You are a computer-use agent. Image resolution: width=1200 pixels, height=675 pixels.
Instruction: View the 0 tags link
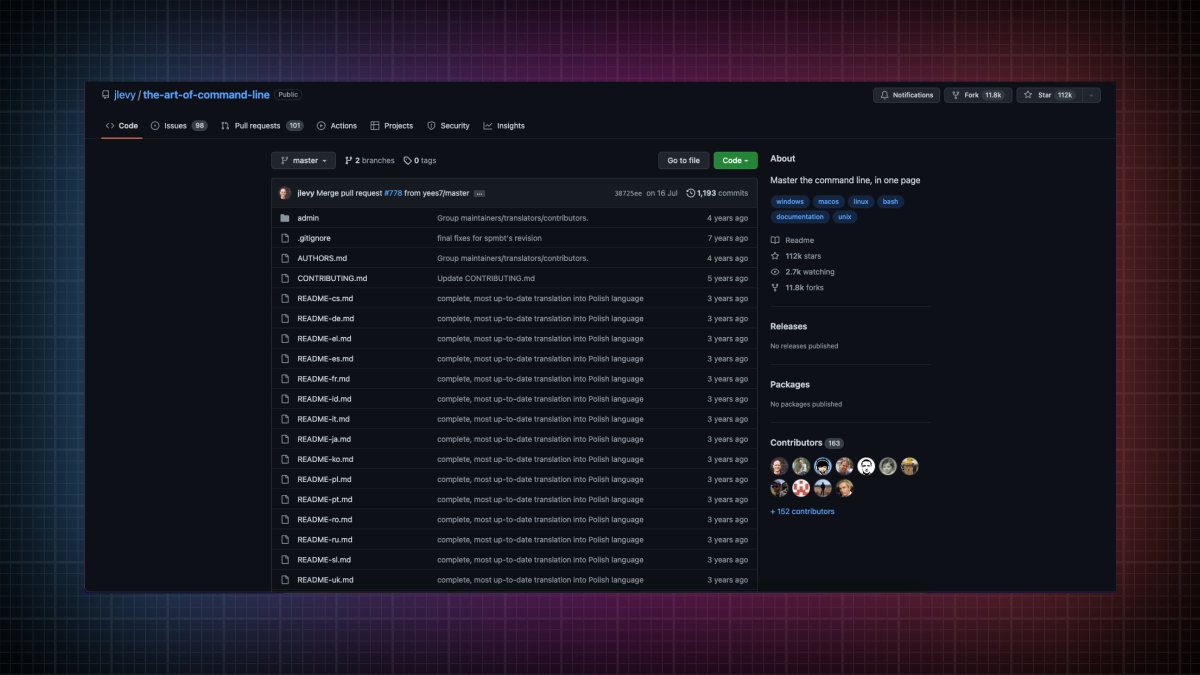[x=420, y=160]
